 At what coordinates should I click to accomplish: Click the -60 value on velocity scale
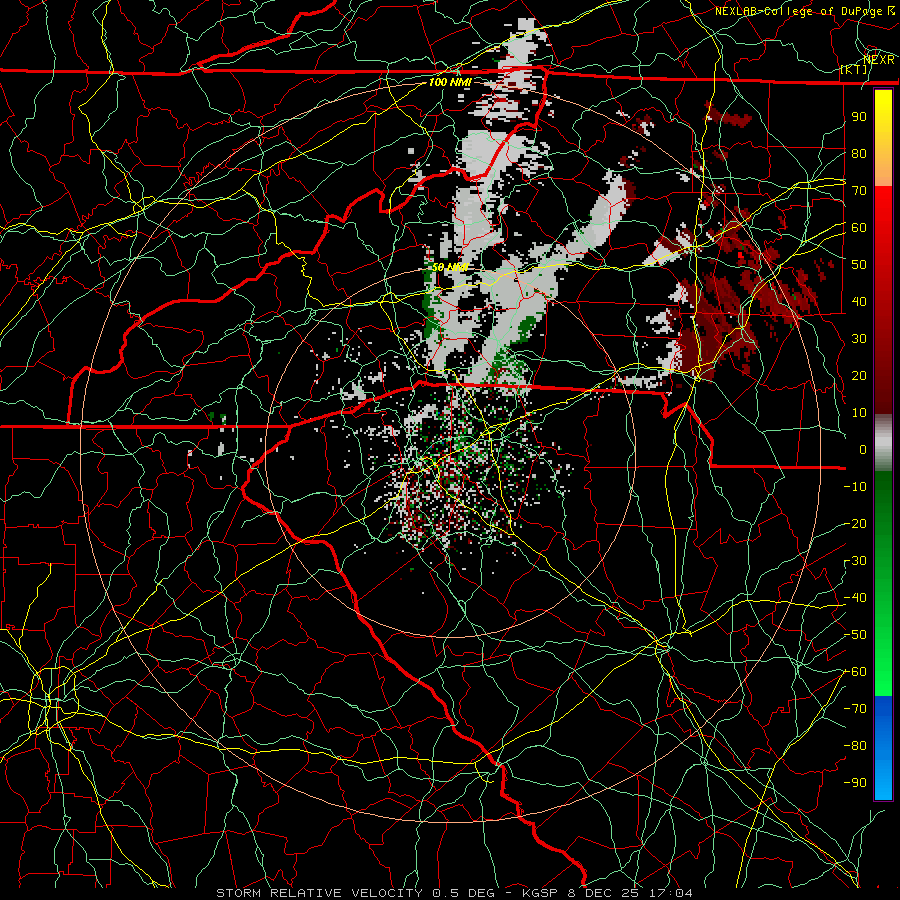(x=855, y=672)
